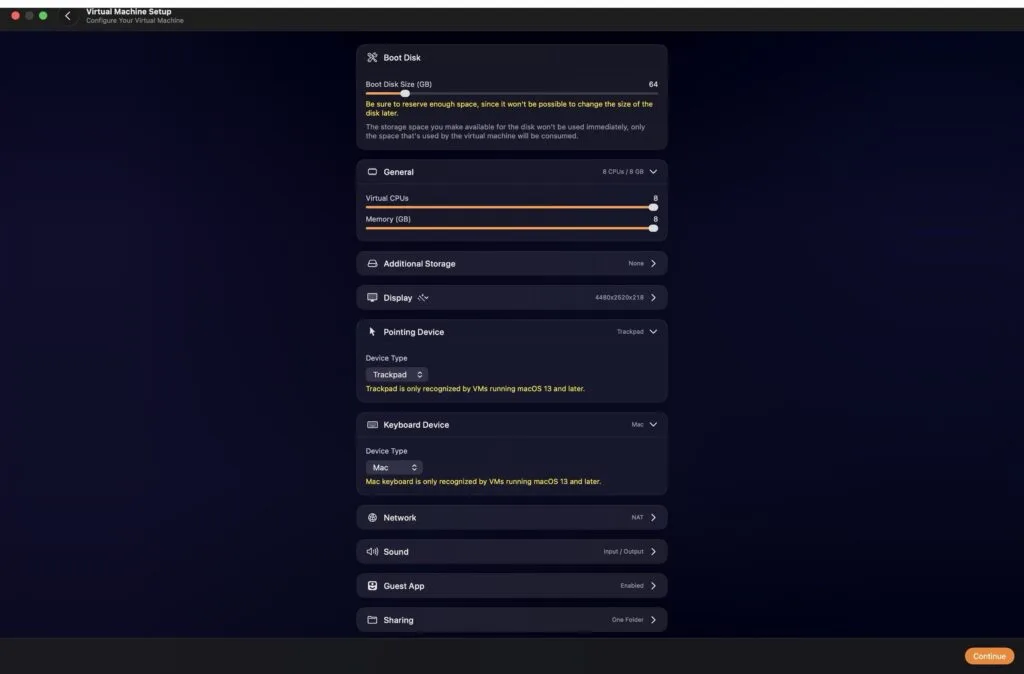The image size is (1024, 674).
Task: Expand the Display section chevron
Action: click(x=653, y=298)
